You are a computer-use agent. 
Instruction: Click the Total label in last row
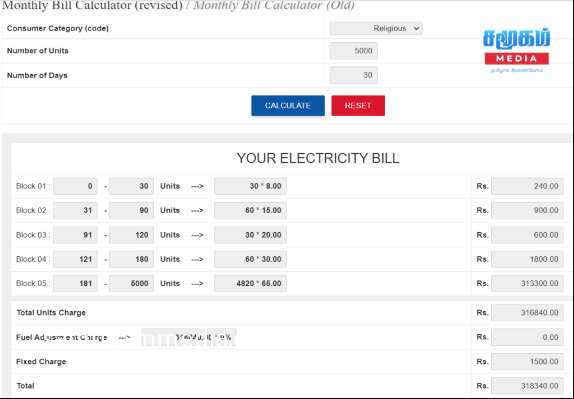[x=25, y=386]
